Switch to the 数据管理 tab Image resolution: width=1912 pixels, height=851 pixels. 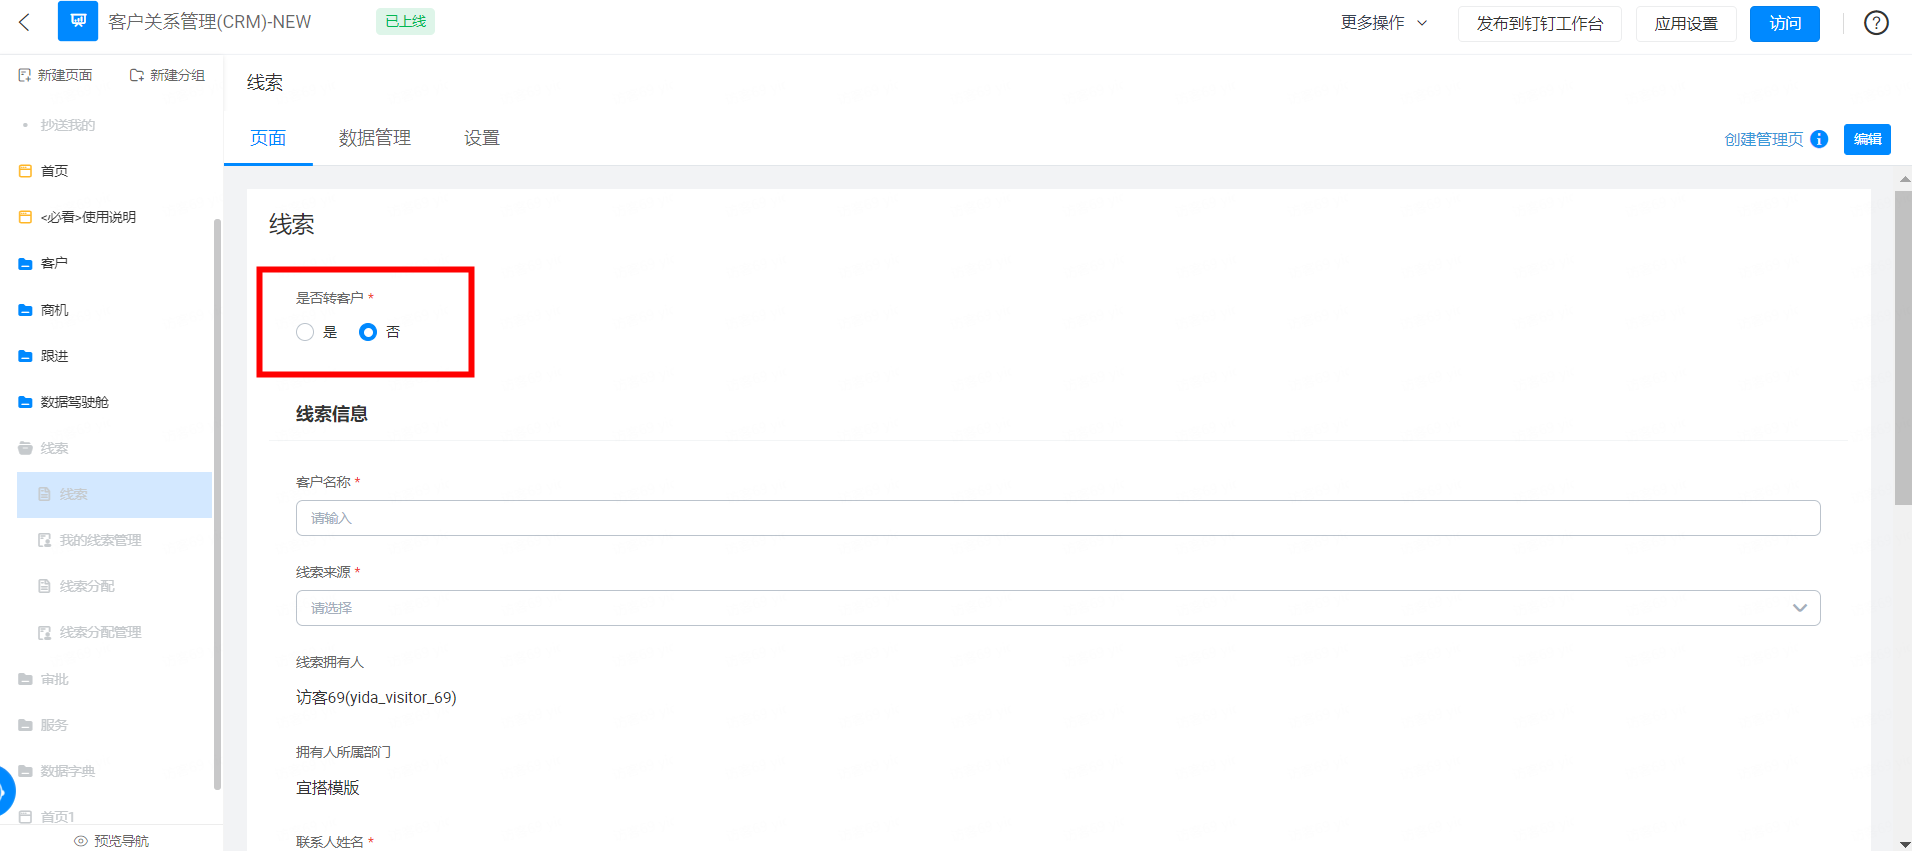click(x=375, y=138)
